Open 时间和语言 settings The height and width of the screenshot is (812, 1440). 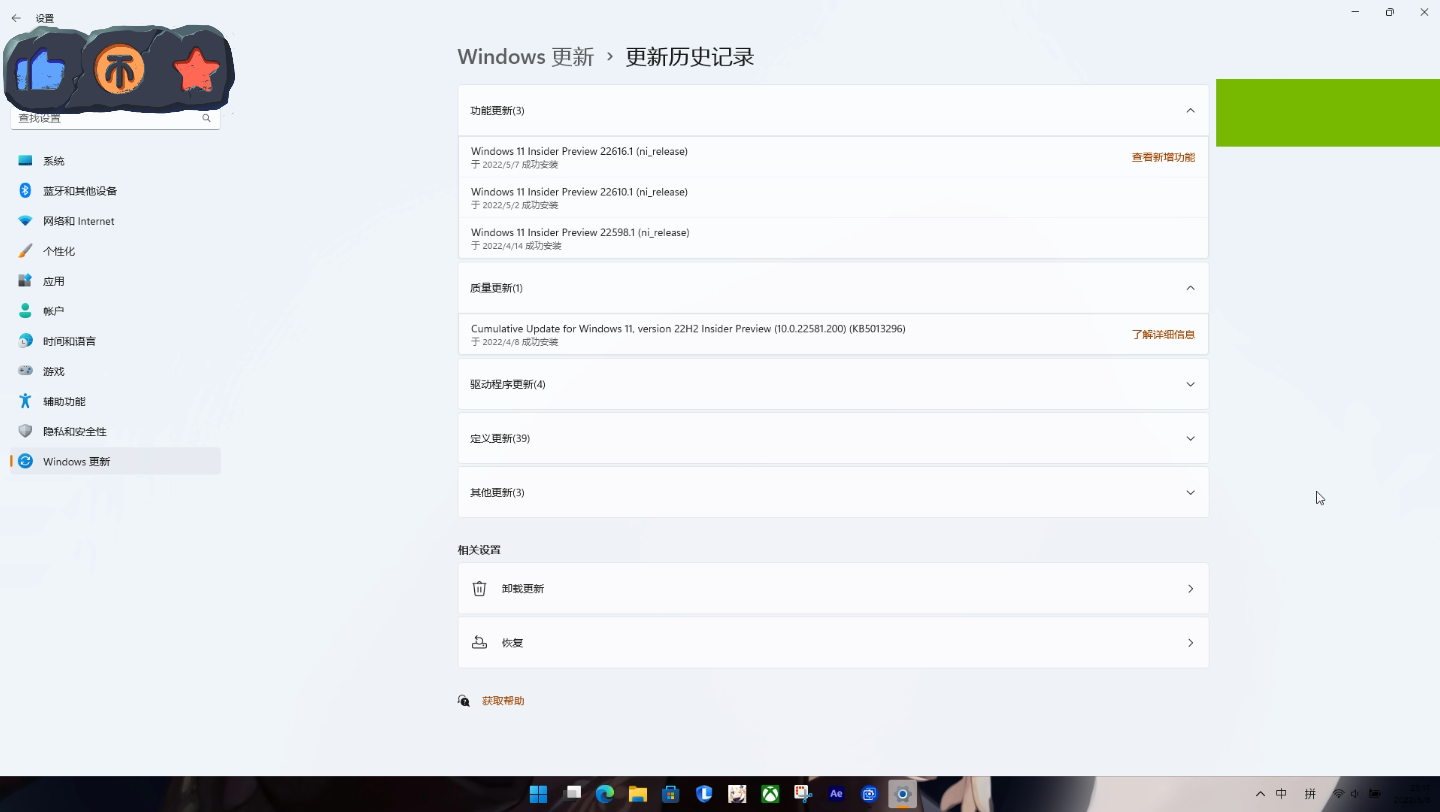(x=70, y=340)
